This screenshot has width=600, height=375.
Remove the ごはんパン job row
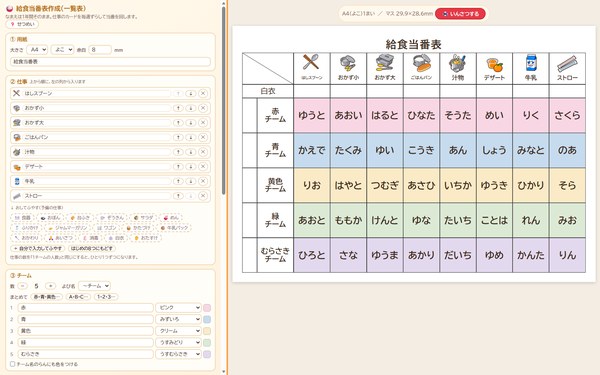click(x=203, y=137)
